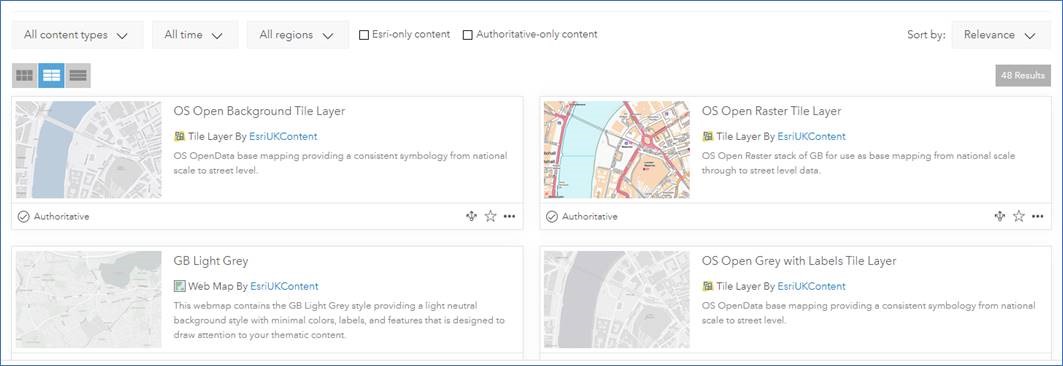The image size is (1063, 366).
Task: Open OS Open Grey with Labels thumbnail
Action: 617,300
